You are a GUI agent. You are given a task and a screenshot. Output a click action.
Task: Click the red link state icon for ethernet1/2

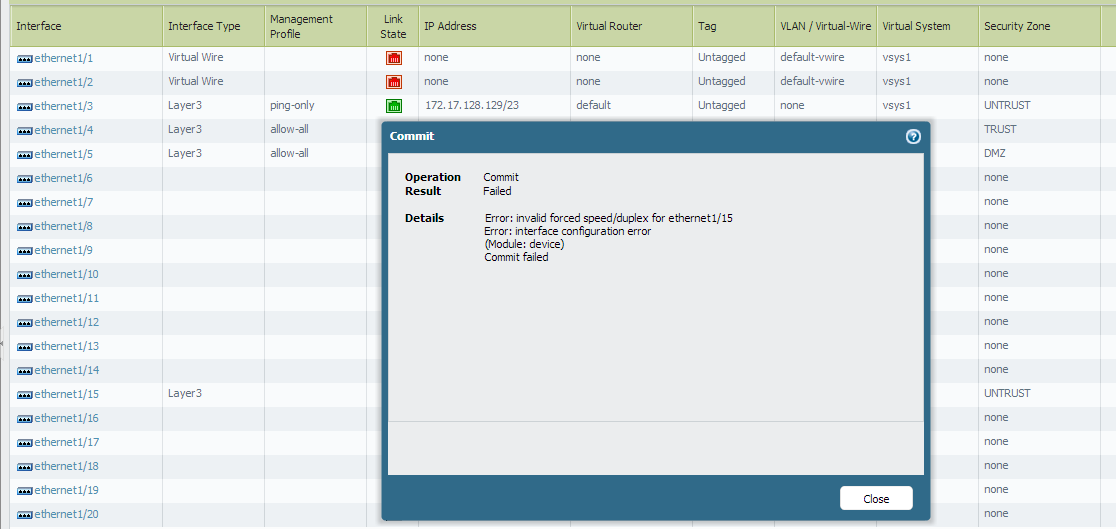394,82
